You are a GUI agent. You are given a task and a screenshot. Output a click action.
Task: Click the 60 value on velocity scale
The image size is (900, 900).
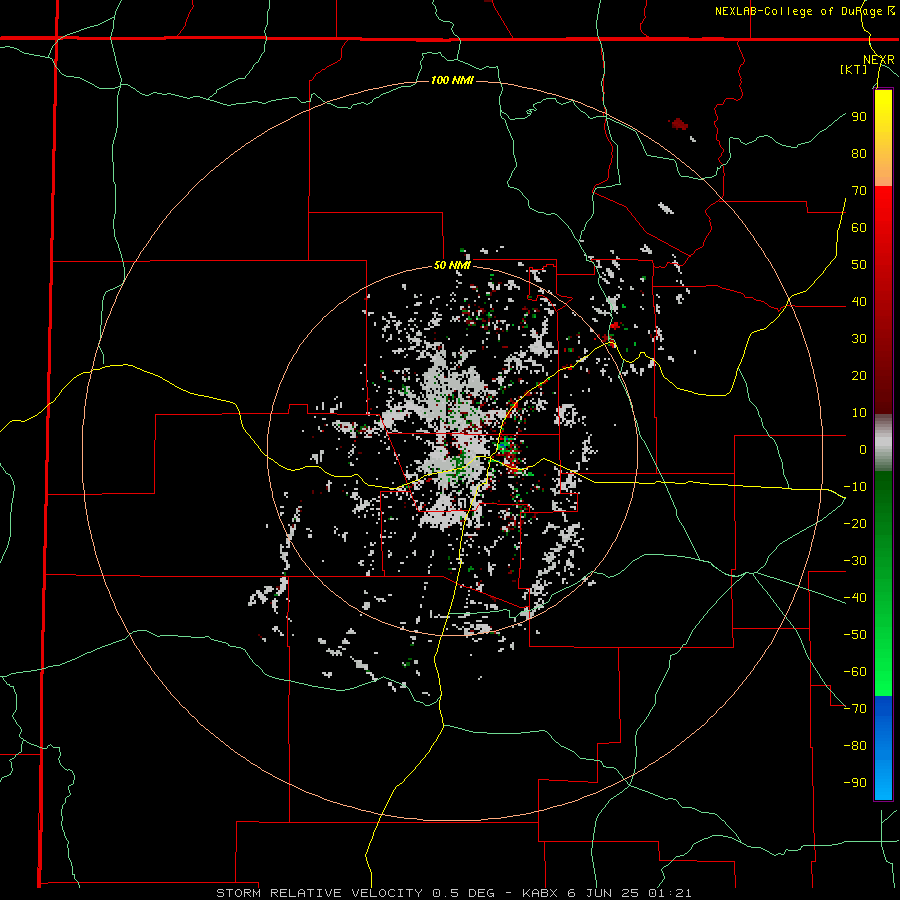[x=859, y=227]
